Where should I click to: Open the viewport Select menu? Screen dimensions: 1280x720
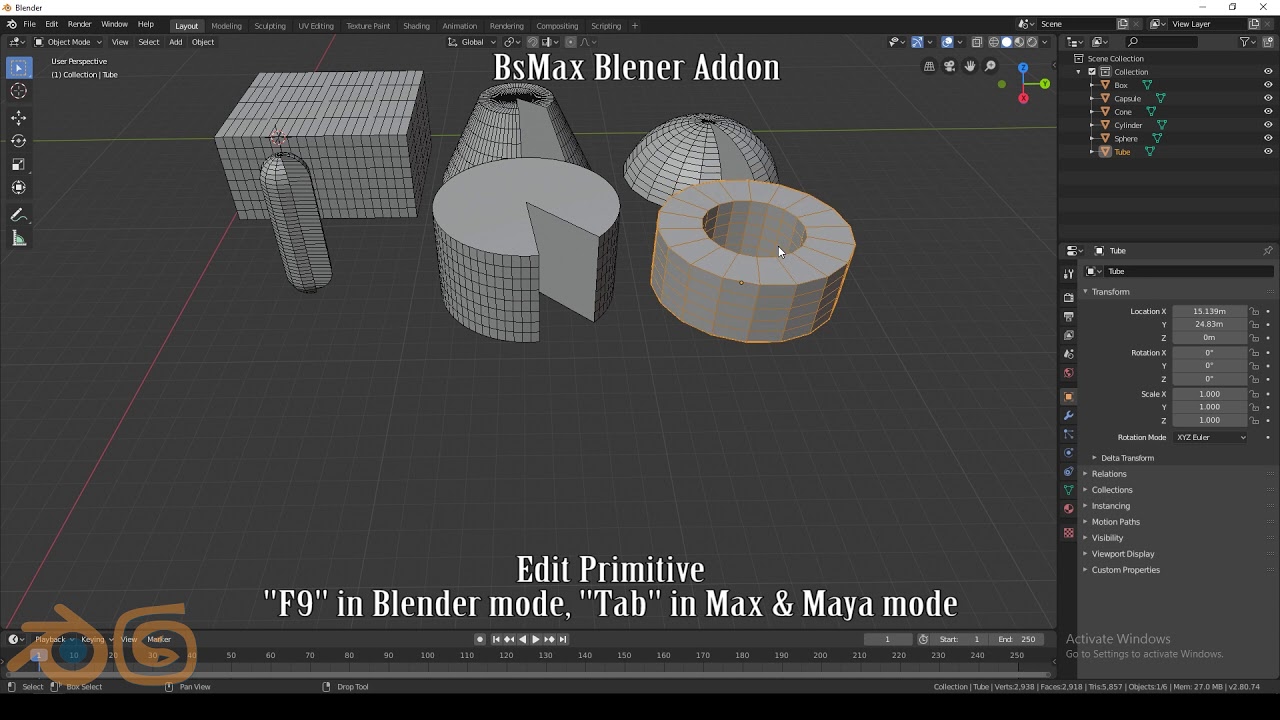click(x=149, y=42)
